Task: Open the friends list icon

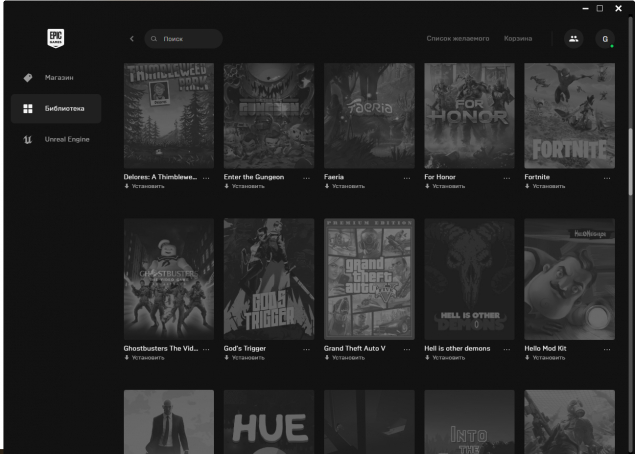Action: (573, 39)
